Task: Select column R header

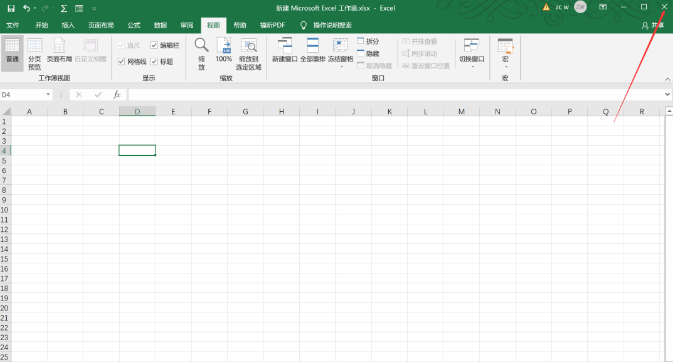Action: [x=642, y=112]
